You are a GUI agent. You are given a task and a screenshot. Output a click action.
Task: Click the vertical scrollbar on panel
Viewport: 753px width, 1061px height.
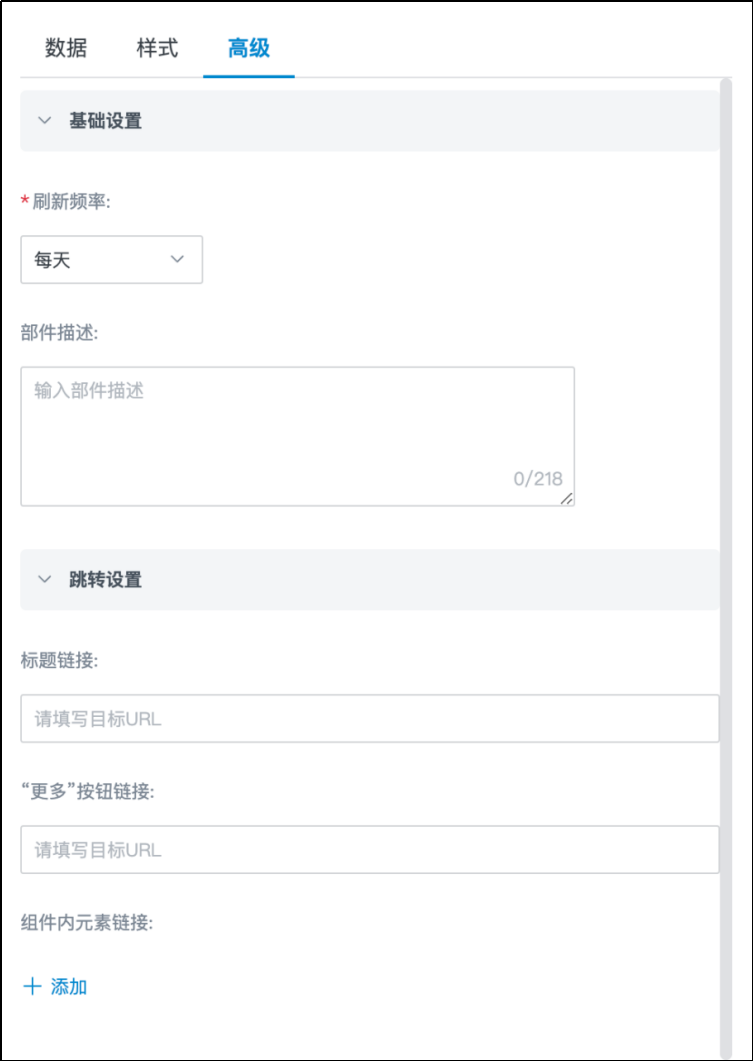[726, 560]
